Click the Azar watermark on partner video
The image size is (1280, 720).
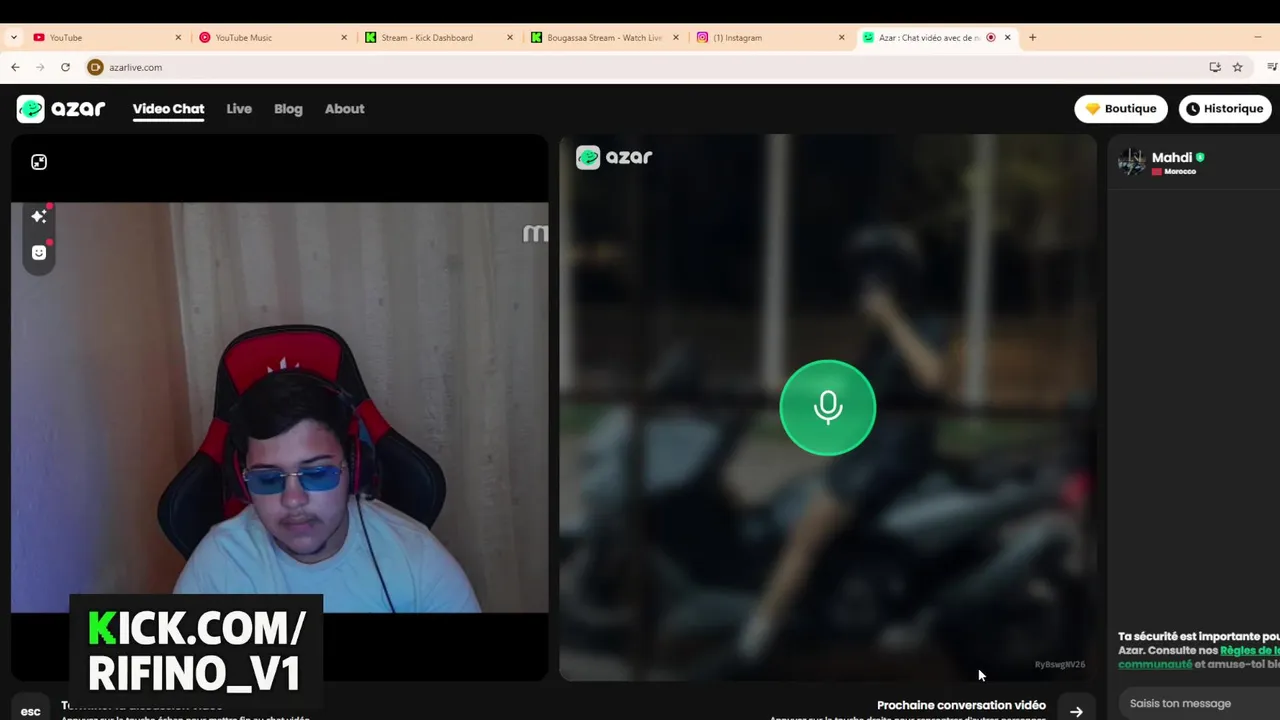pyautogui.click(x=614, y=157)
